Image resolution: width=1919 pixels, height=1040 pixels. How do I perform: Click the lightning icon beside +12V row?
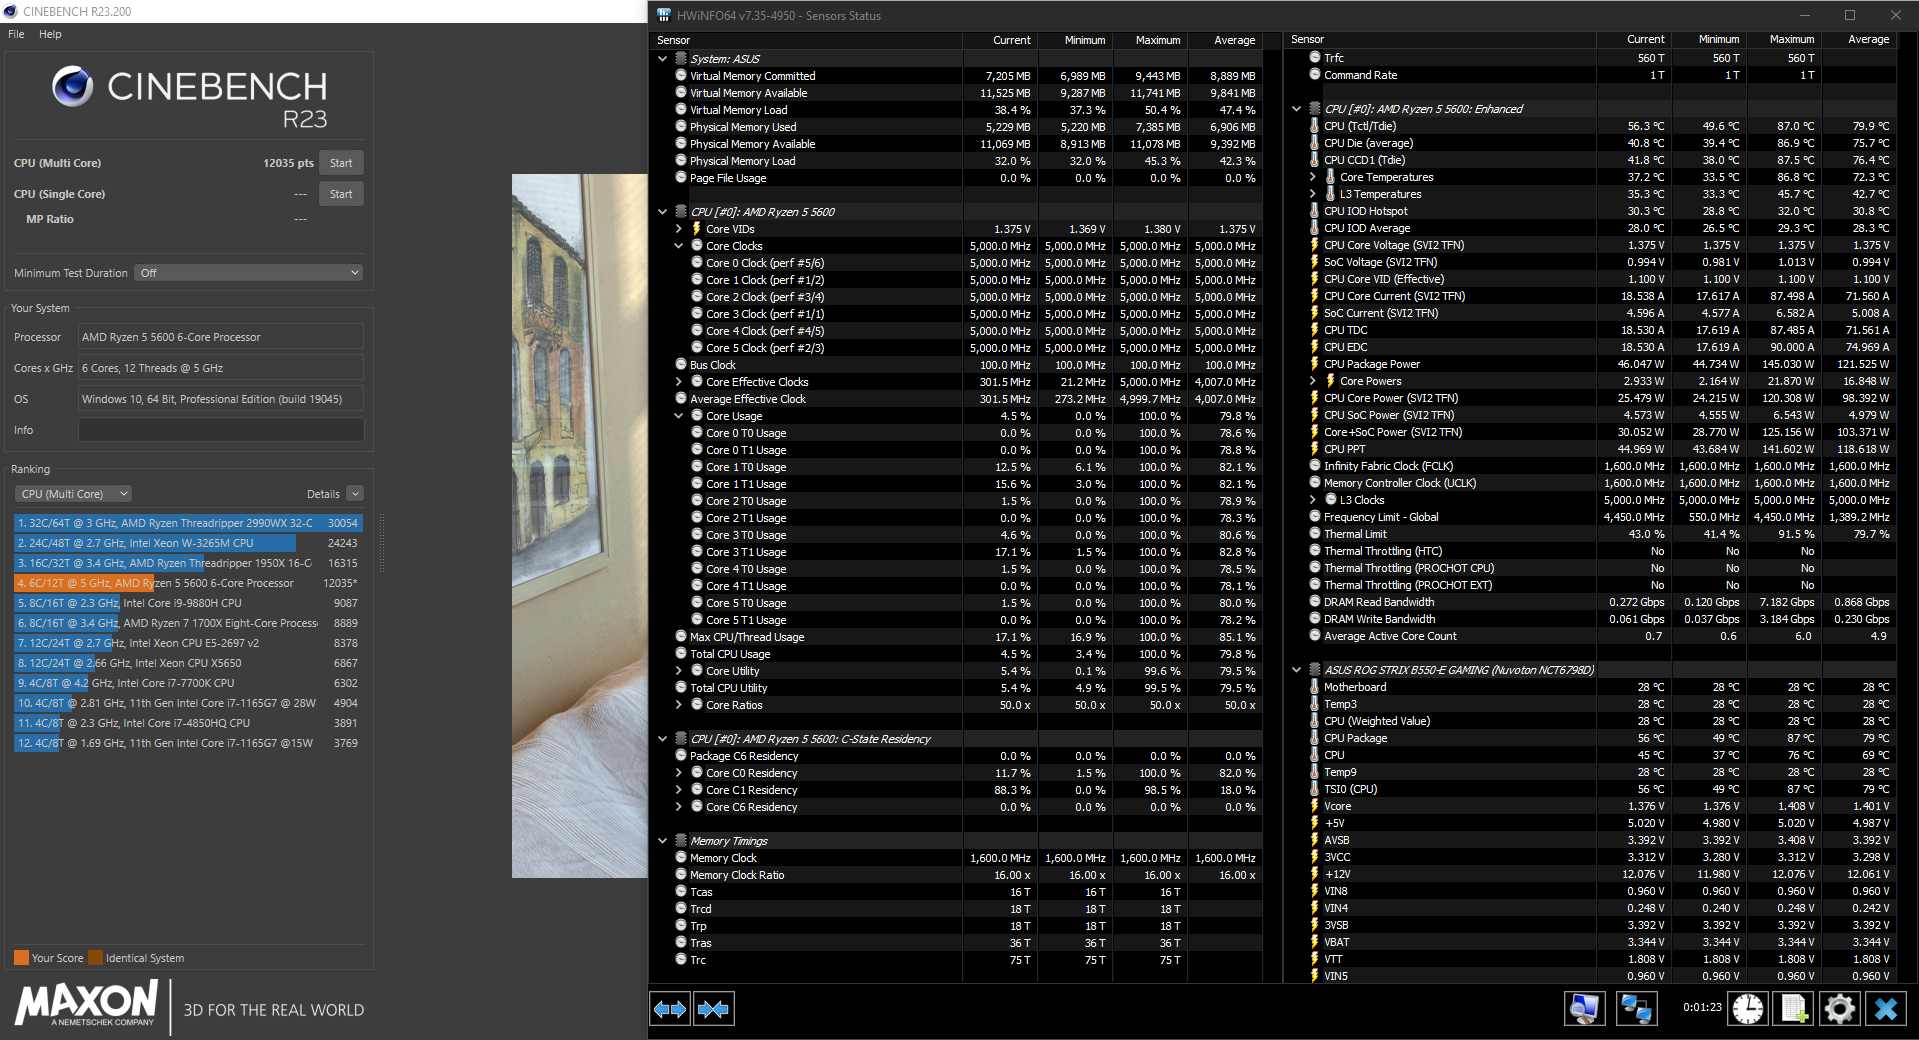tap(1314, 874)
